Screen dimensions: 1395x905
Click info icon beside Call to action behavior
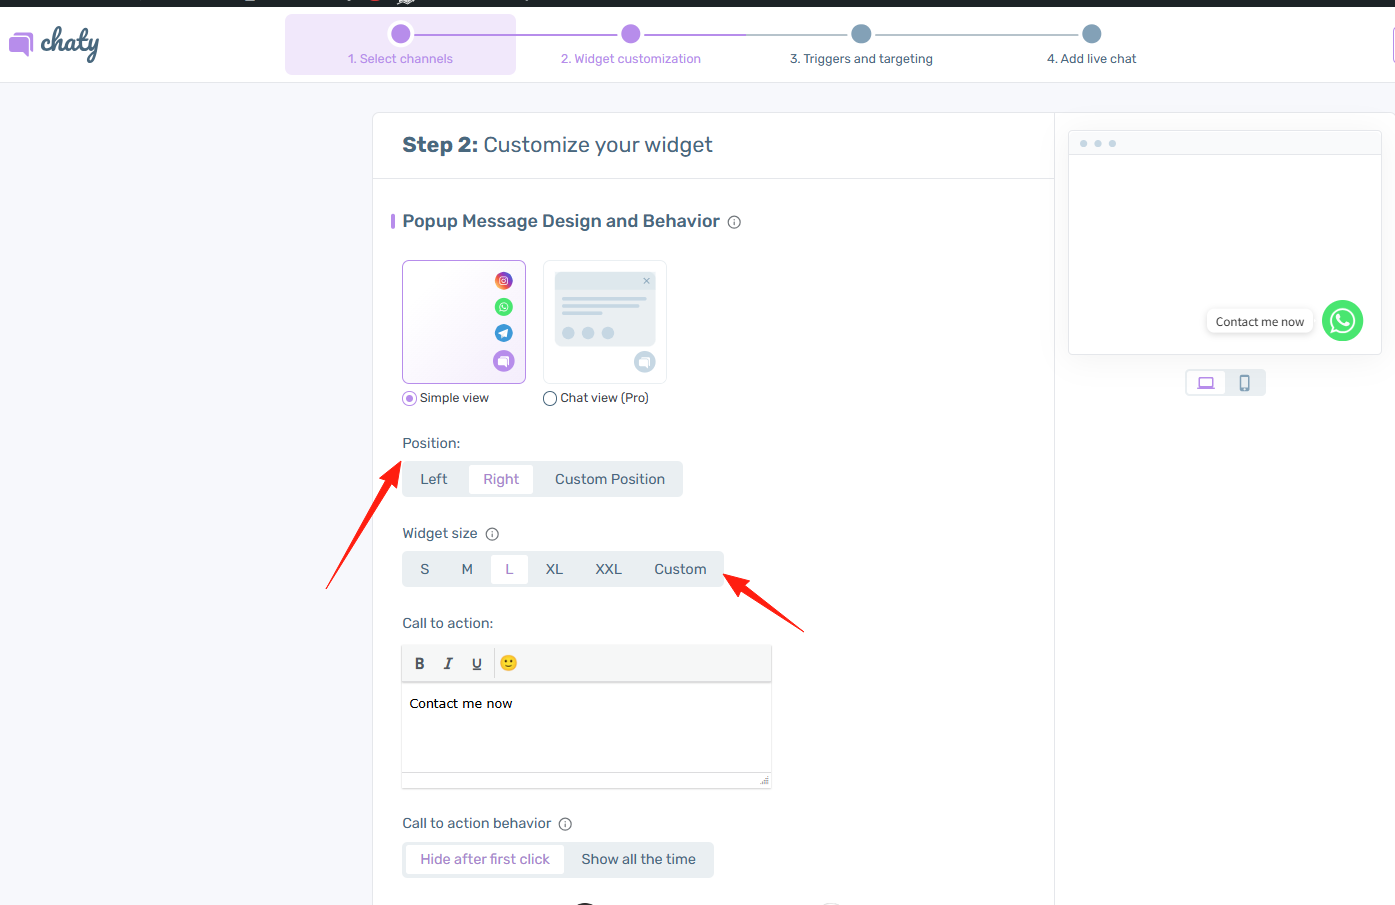565,824
